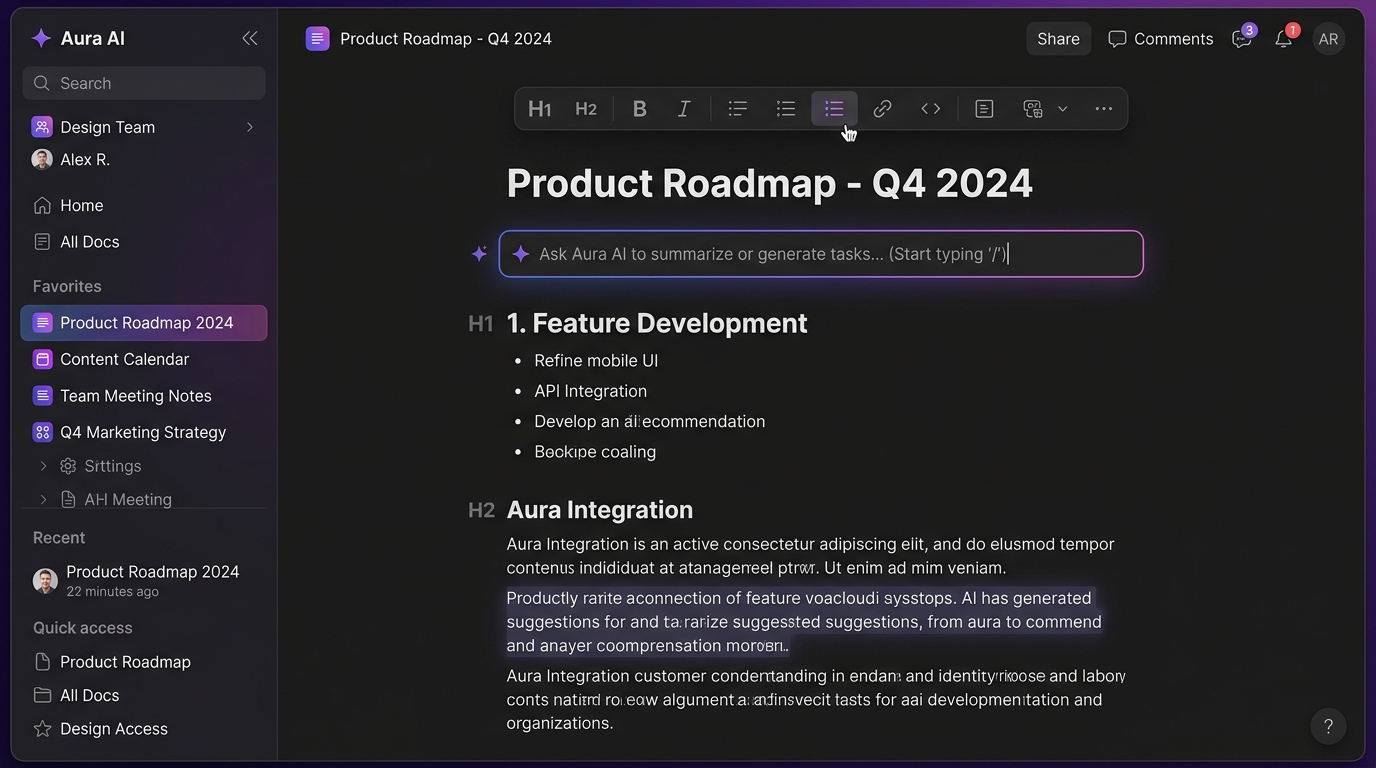Apply Heading 1 from the formatting toolbar
The image size is (1376, 768).
[539, 109]
